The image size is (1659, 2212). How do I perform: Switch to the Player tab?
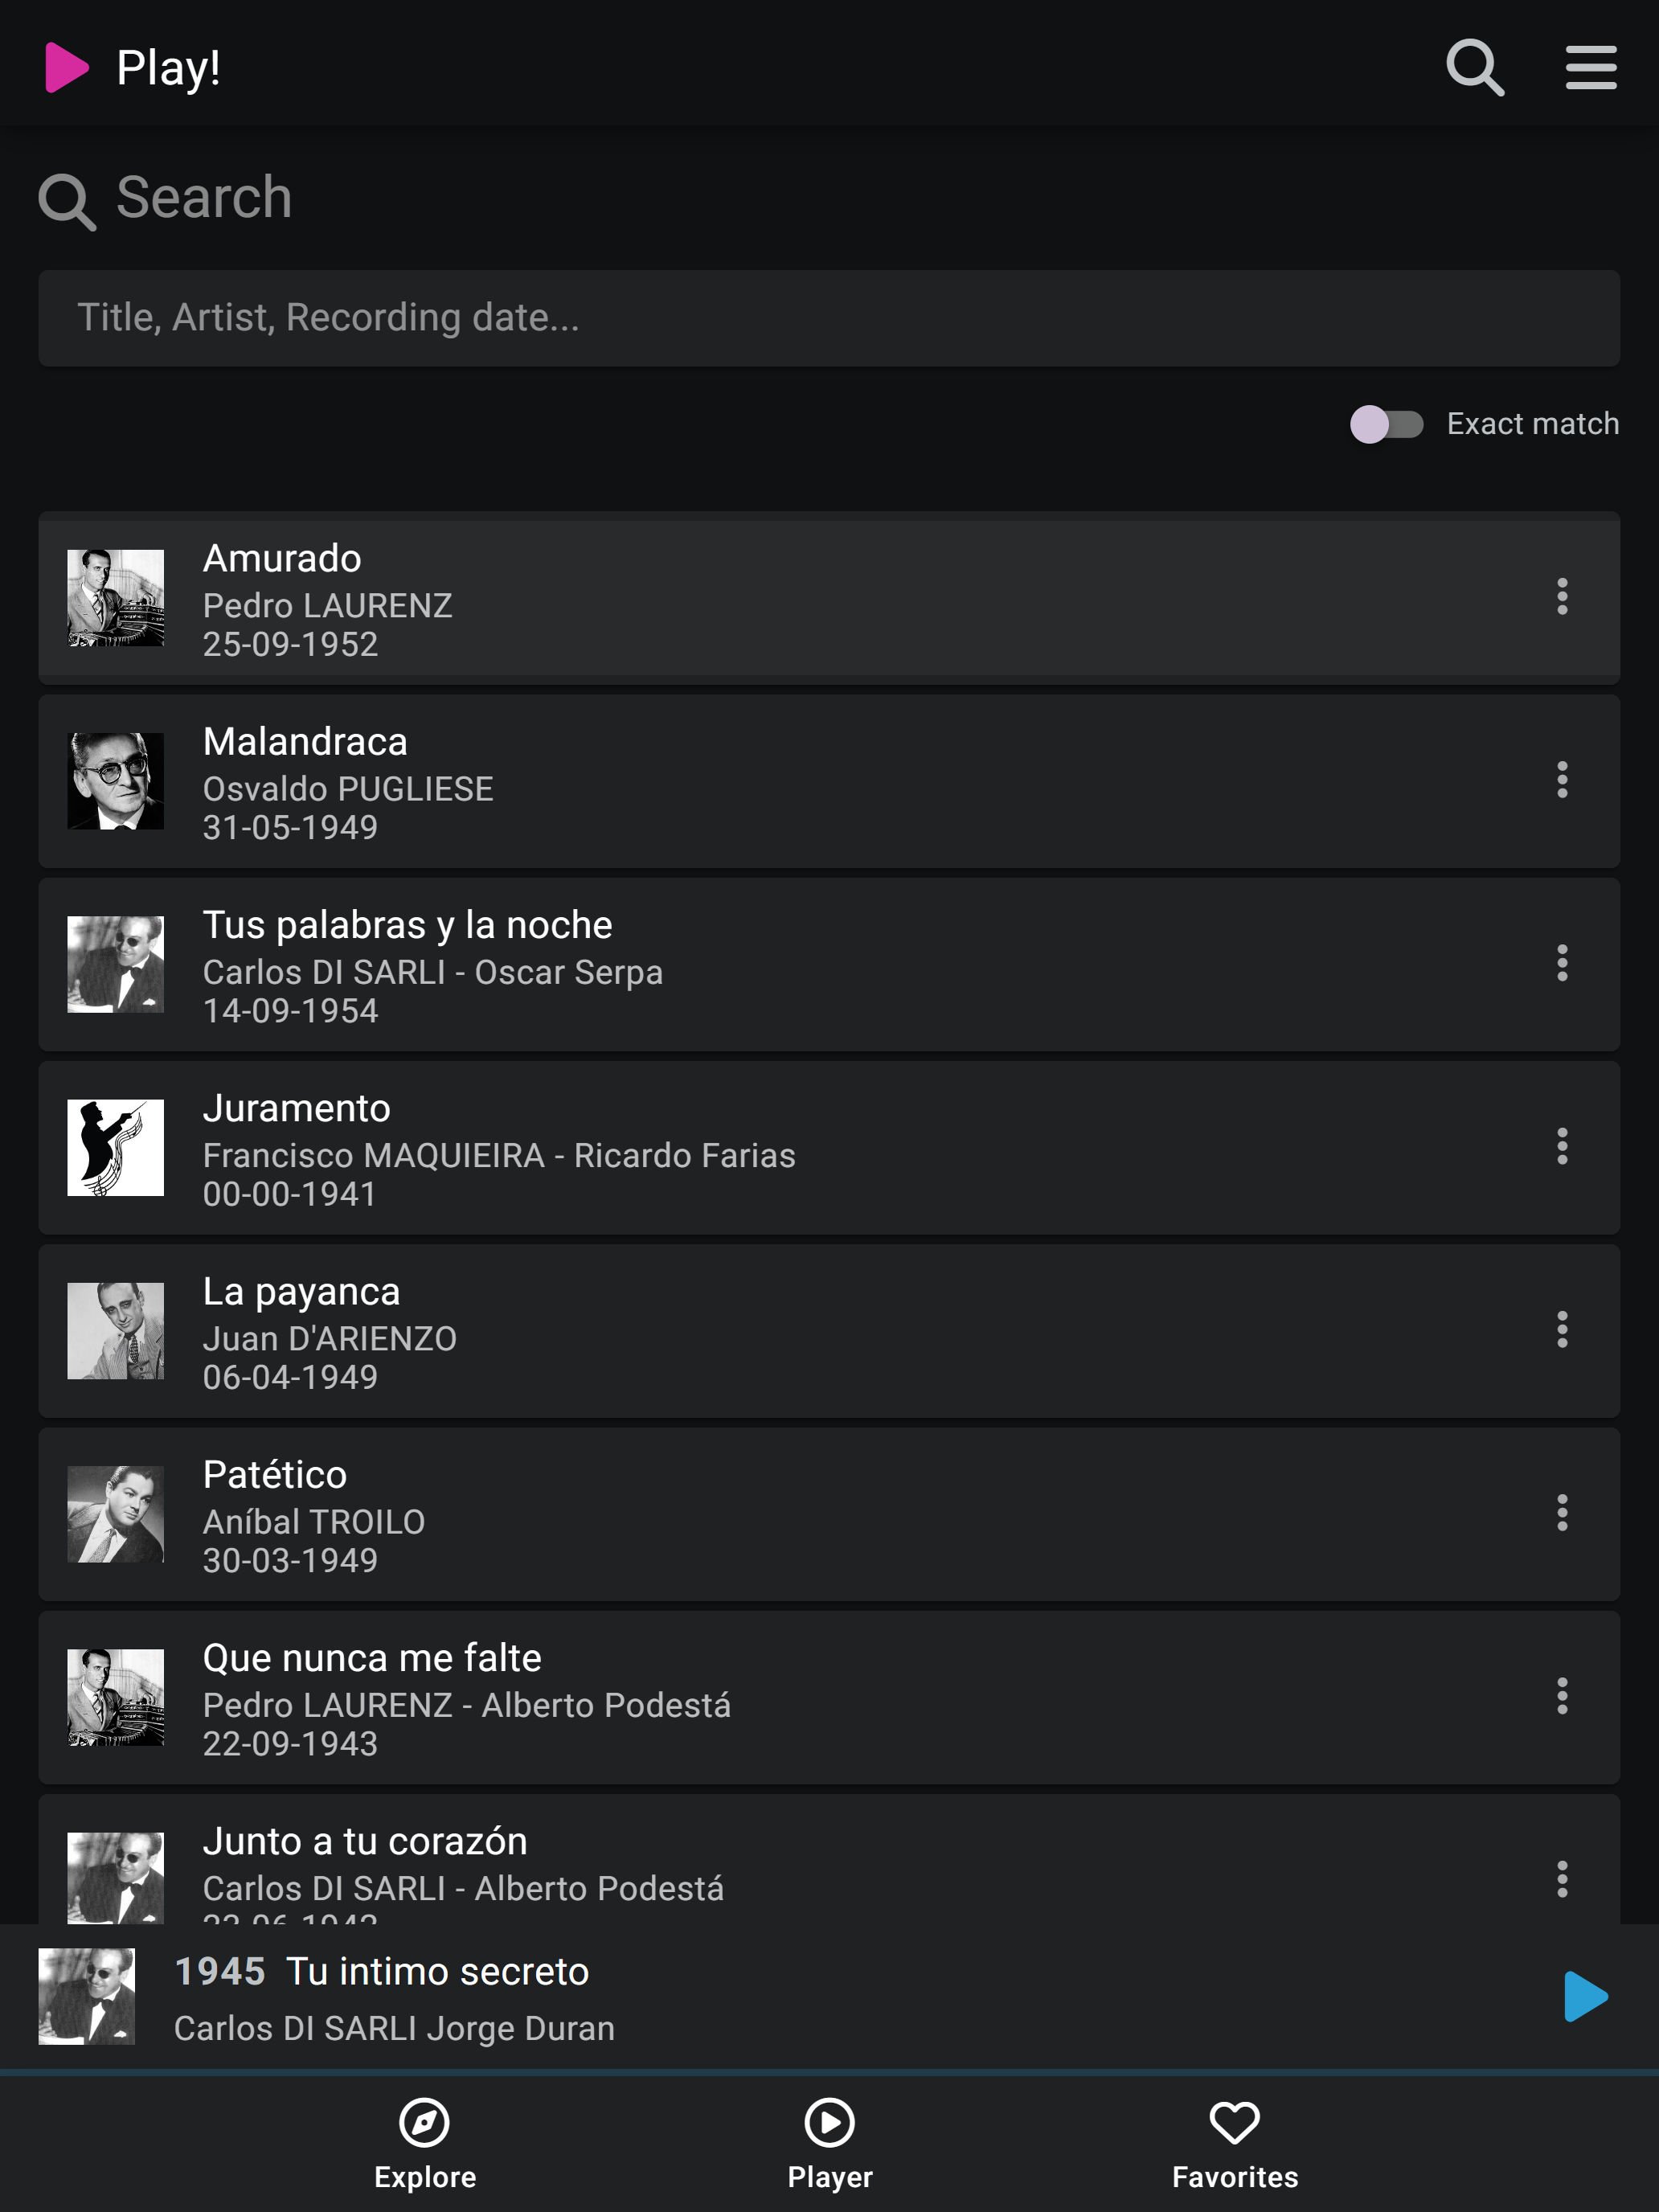point(830,2143)
